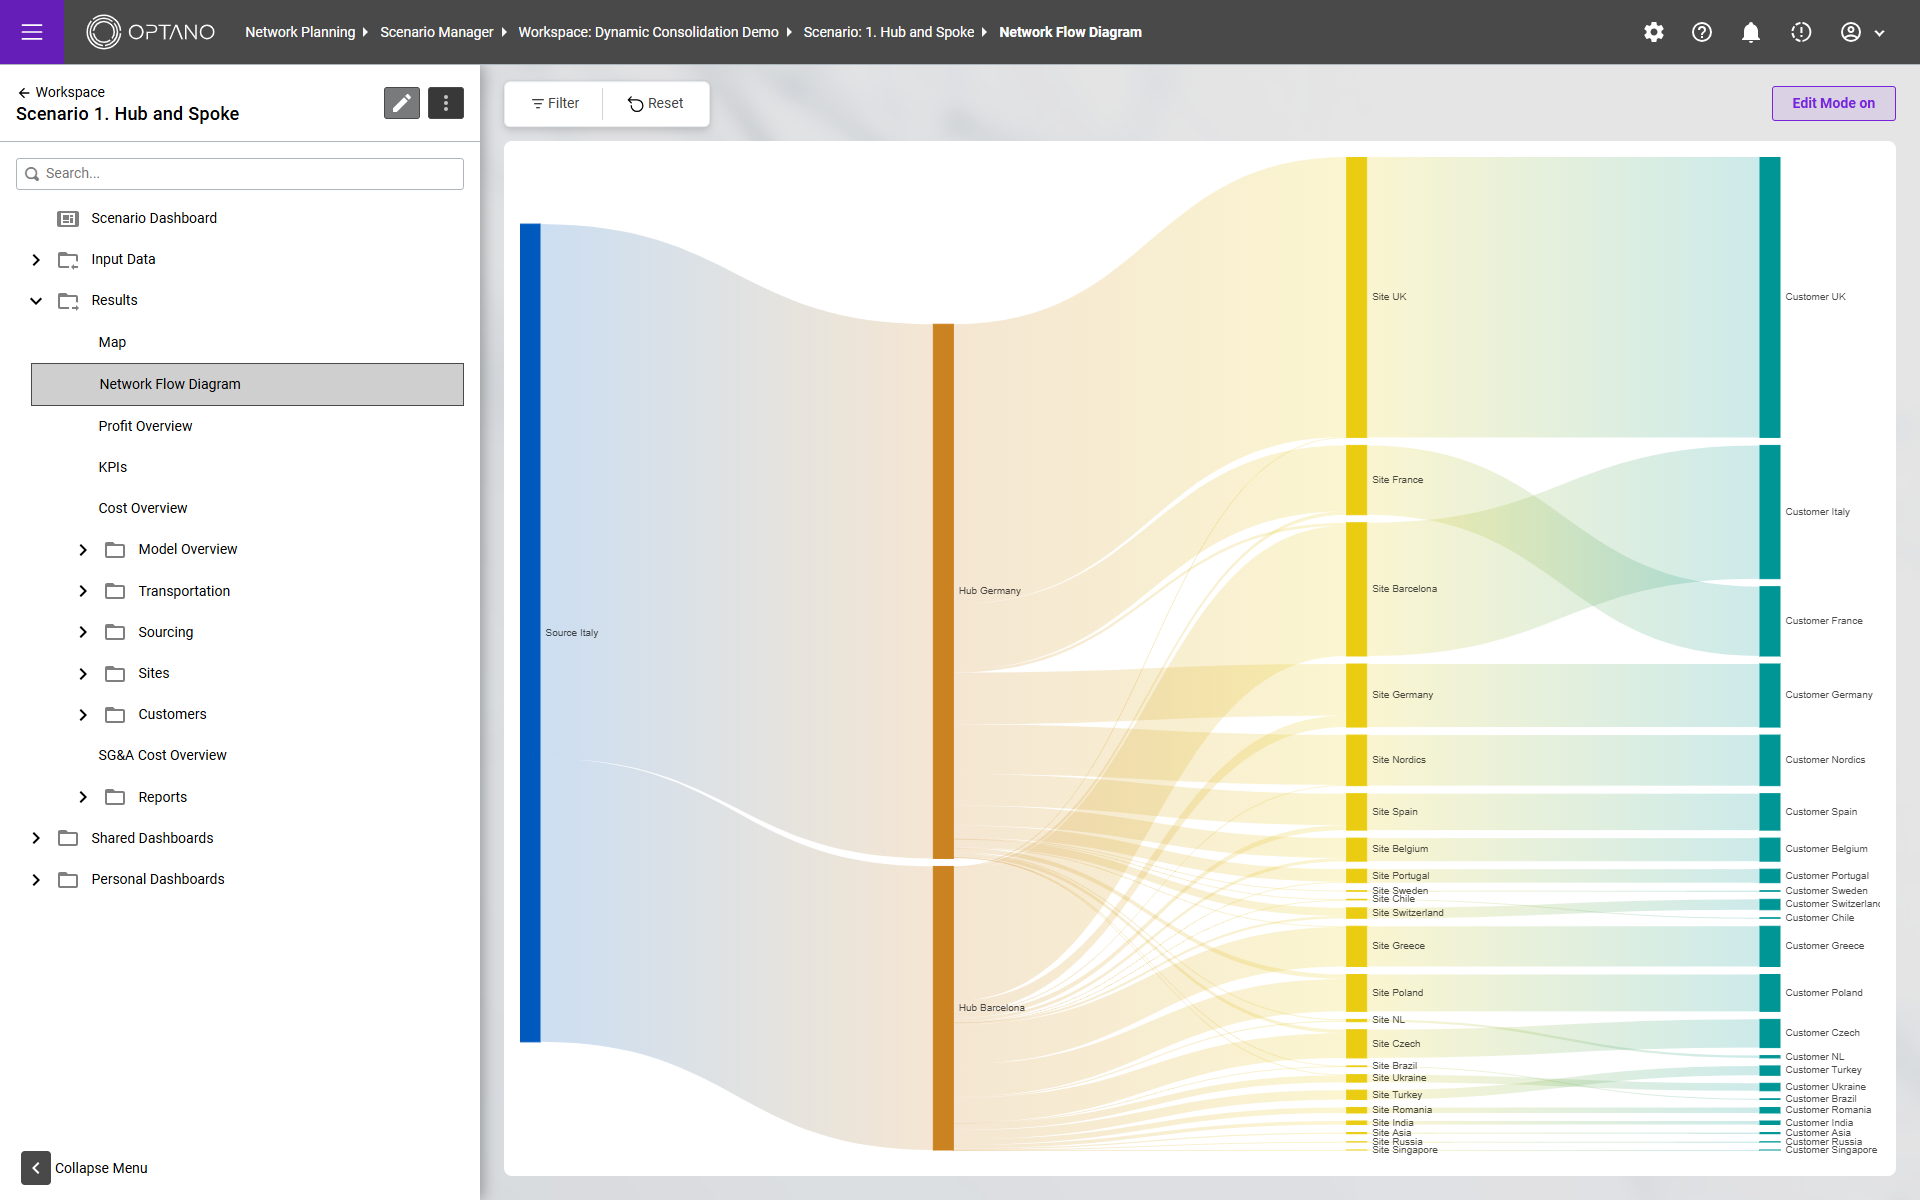The image size is (1920, 1200).
Task: Click the Collapse Menu arrow icon
Action: [x=36, y=1167]
